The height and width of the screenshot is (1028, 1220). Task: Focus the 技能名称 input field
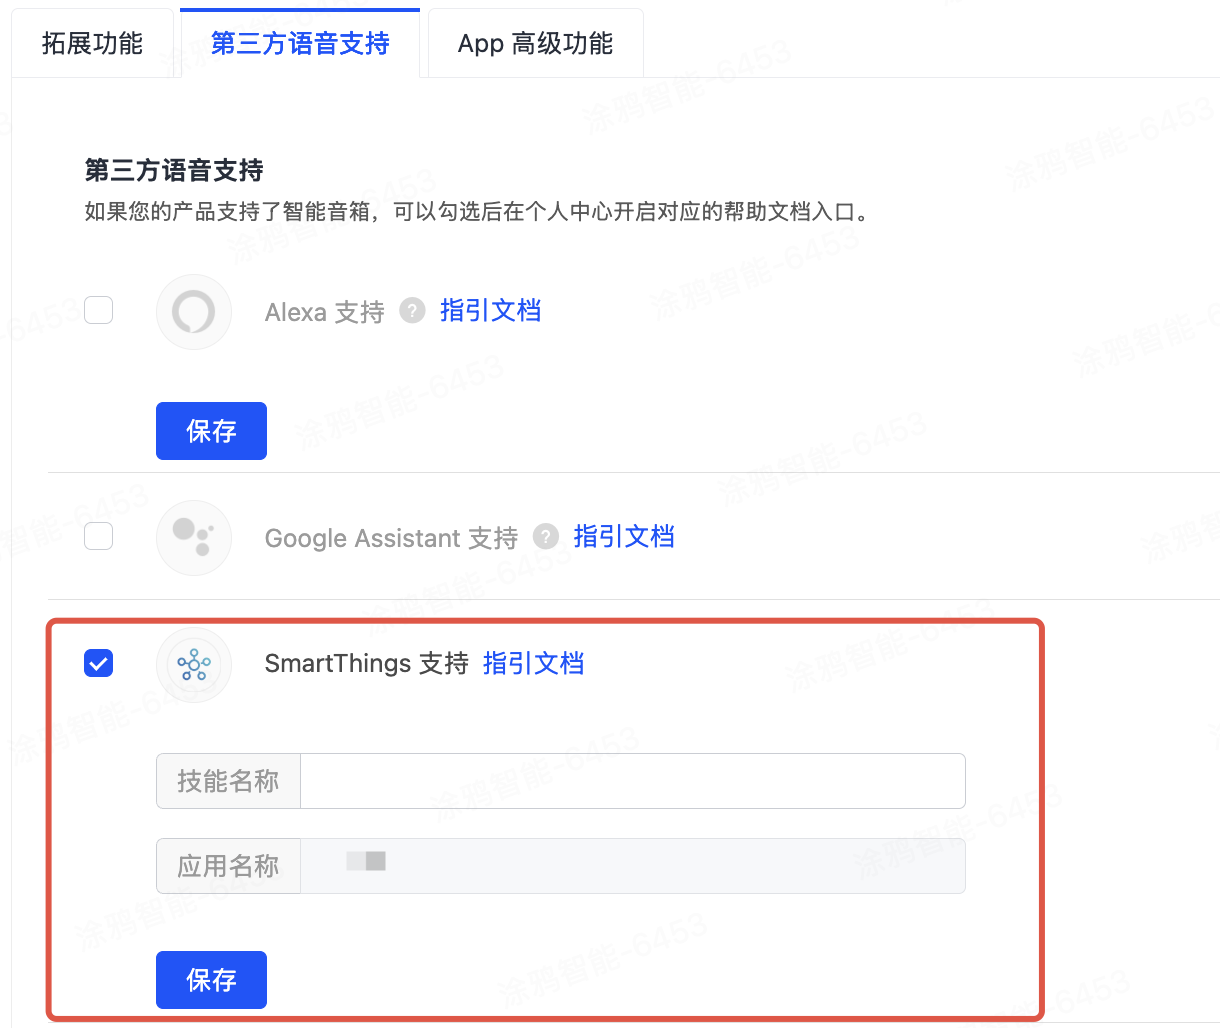click(x=632, y=781)
